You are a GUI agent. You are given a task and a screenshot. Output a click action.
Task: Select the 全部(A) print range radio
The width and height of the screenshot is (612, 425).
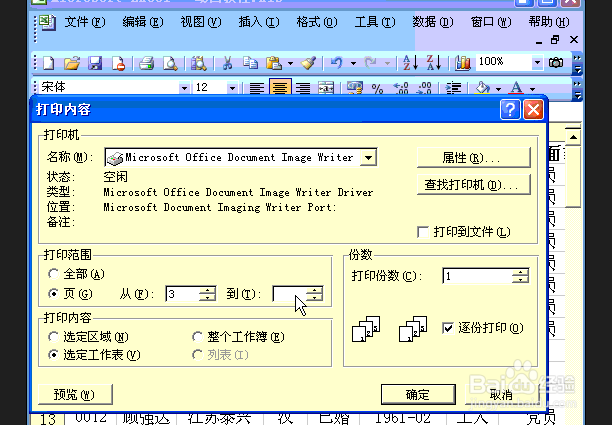(53, 274)
